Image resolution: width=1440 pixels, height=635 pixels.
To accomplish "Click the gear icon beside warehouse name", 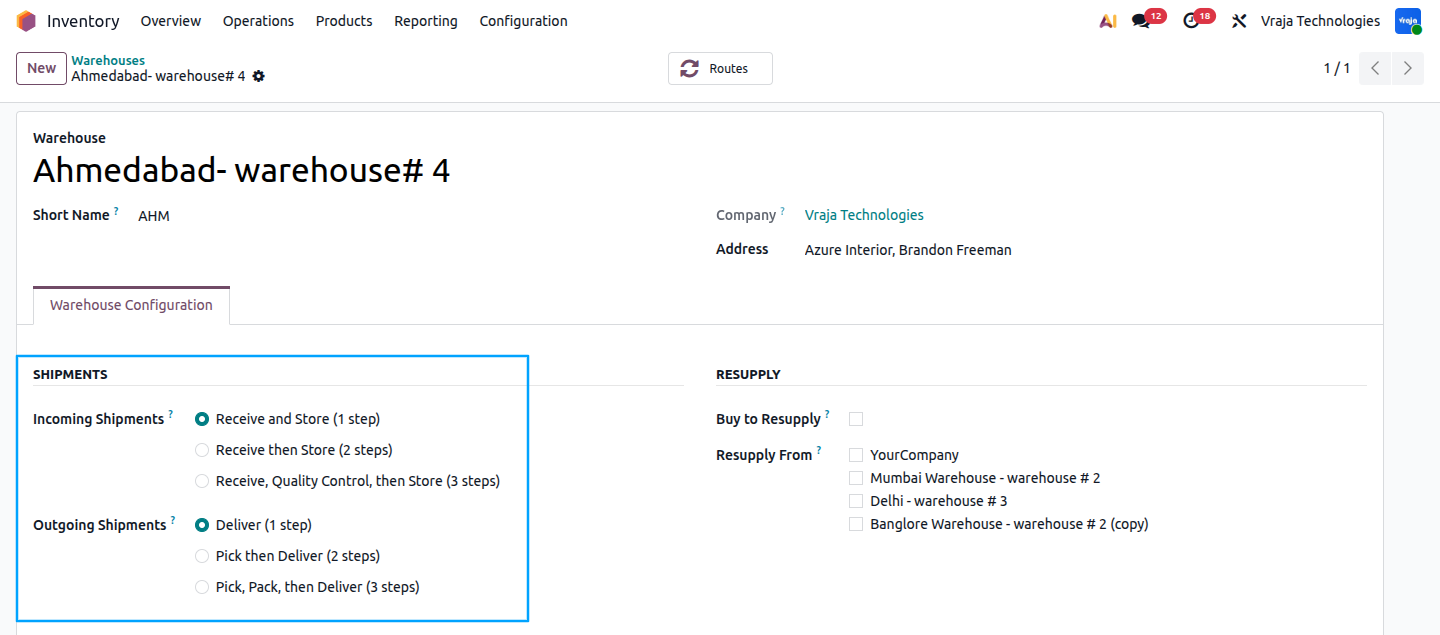I will point(259,76).
